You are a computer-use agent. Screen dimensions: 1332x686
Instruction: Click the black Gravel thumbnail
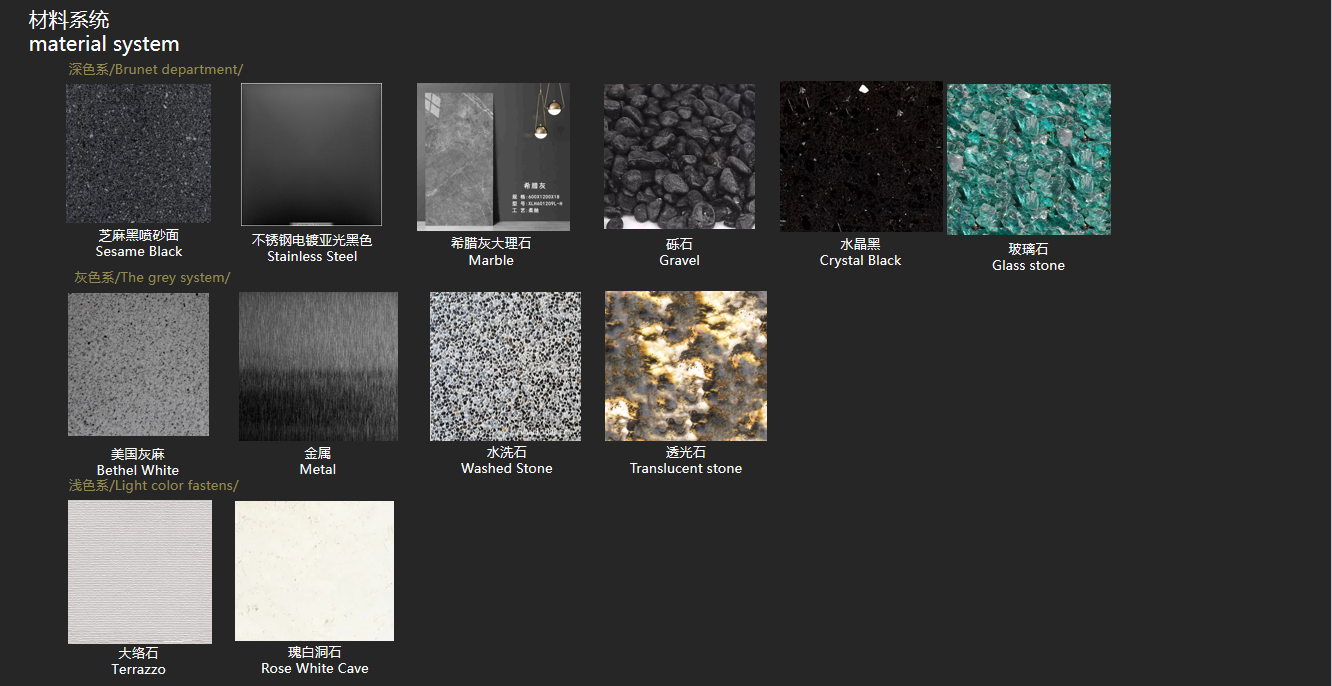coord(679,156)
